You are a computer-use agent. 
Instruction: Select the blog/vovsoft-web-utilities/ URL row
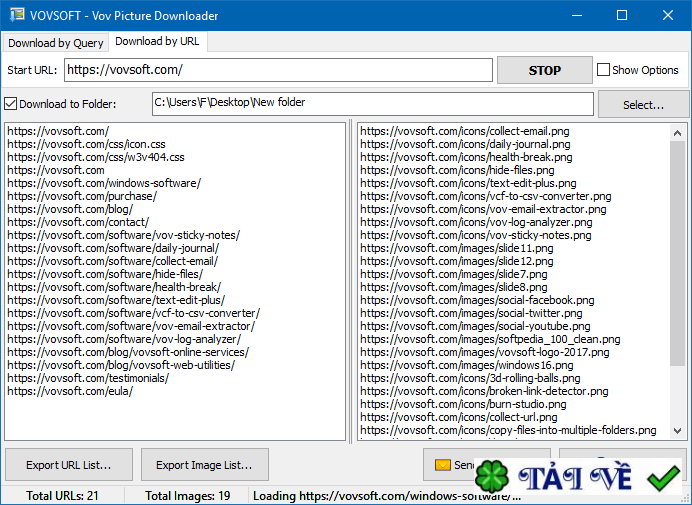point(121,366)
